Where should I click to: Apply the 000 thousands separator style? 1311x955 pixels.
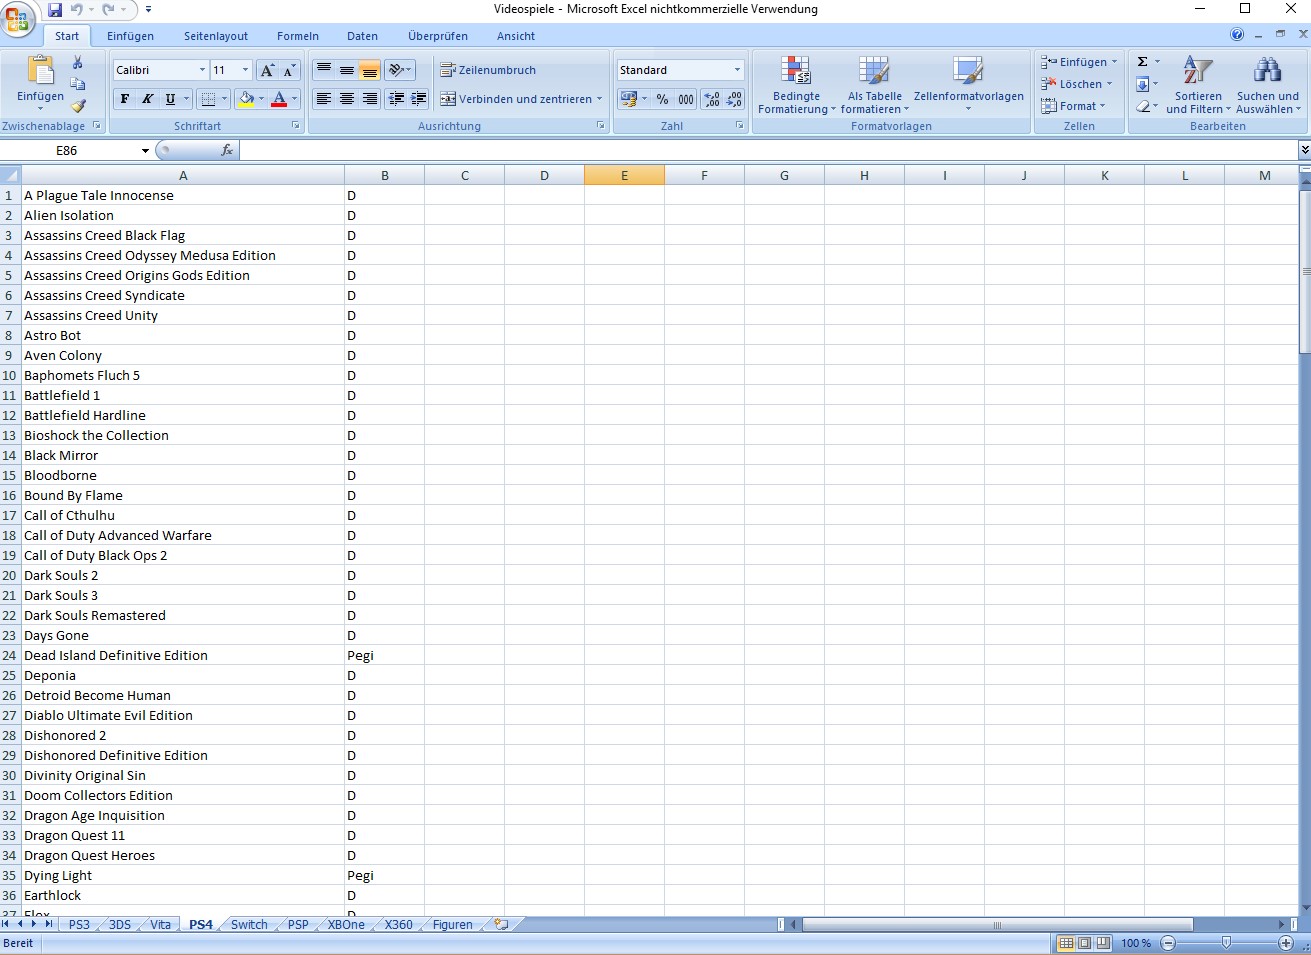(x=686, y=99)
